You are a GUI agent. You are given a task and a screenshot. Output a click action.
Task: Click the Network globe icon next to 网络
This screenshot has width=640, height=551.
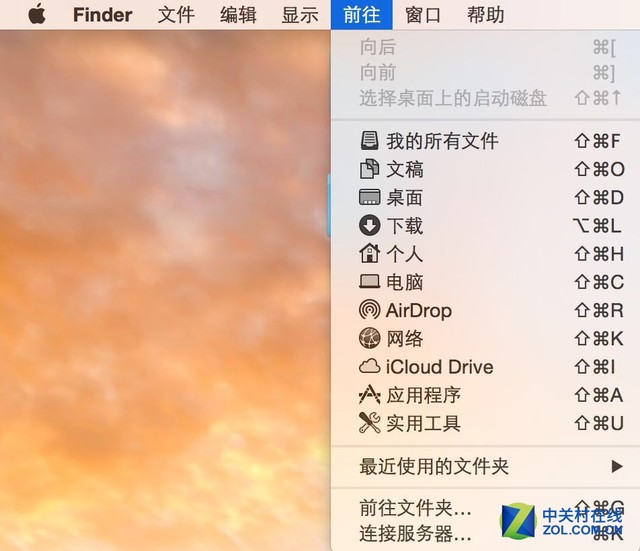point(370,339)
